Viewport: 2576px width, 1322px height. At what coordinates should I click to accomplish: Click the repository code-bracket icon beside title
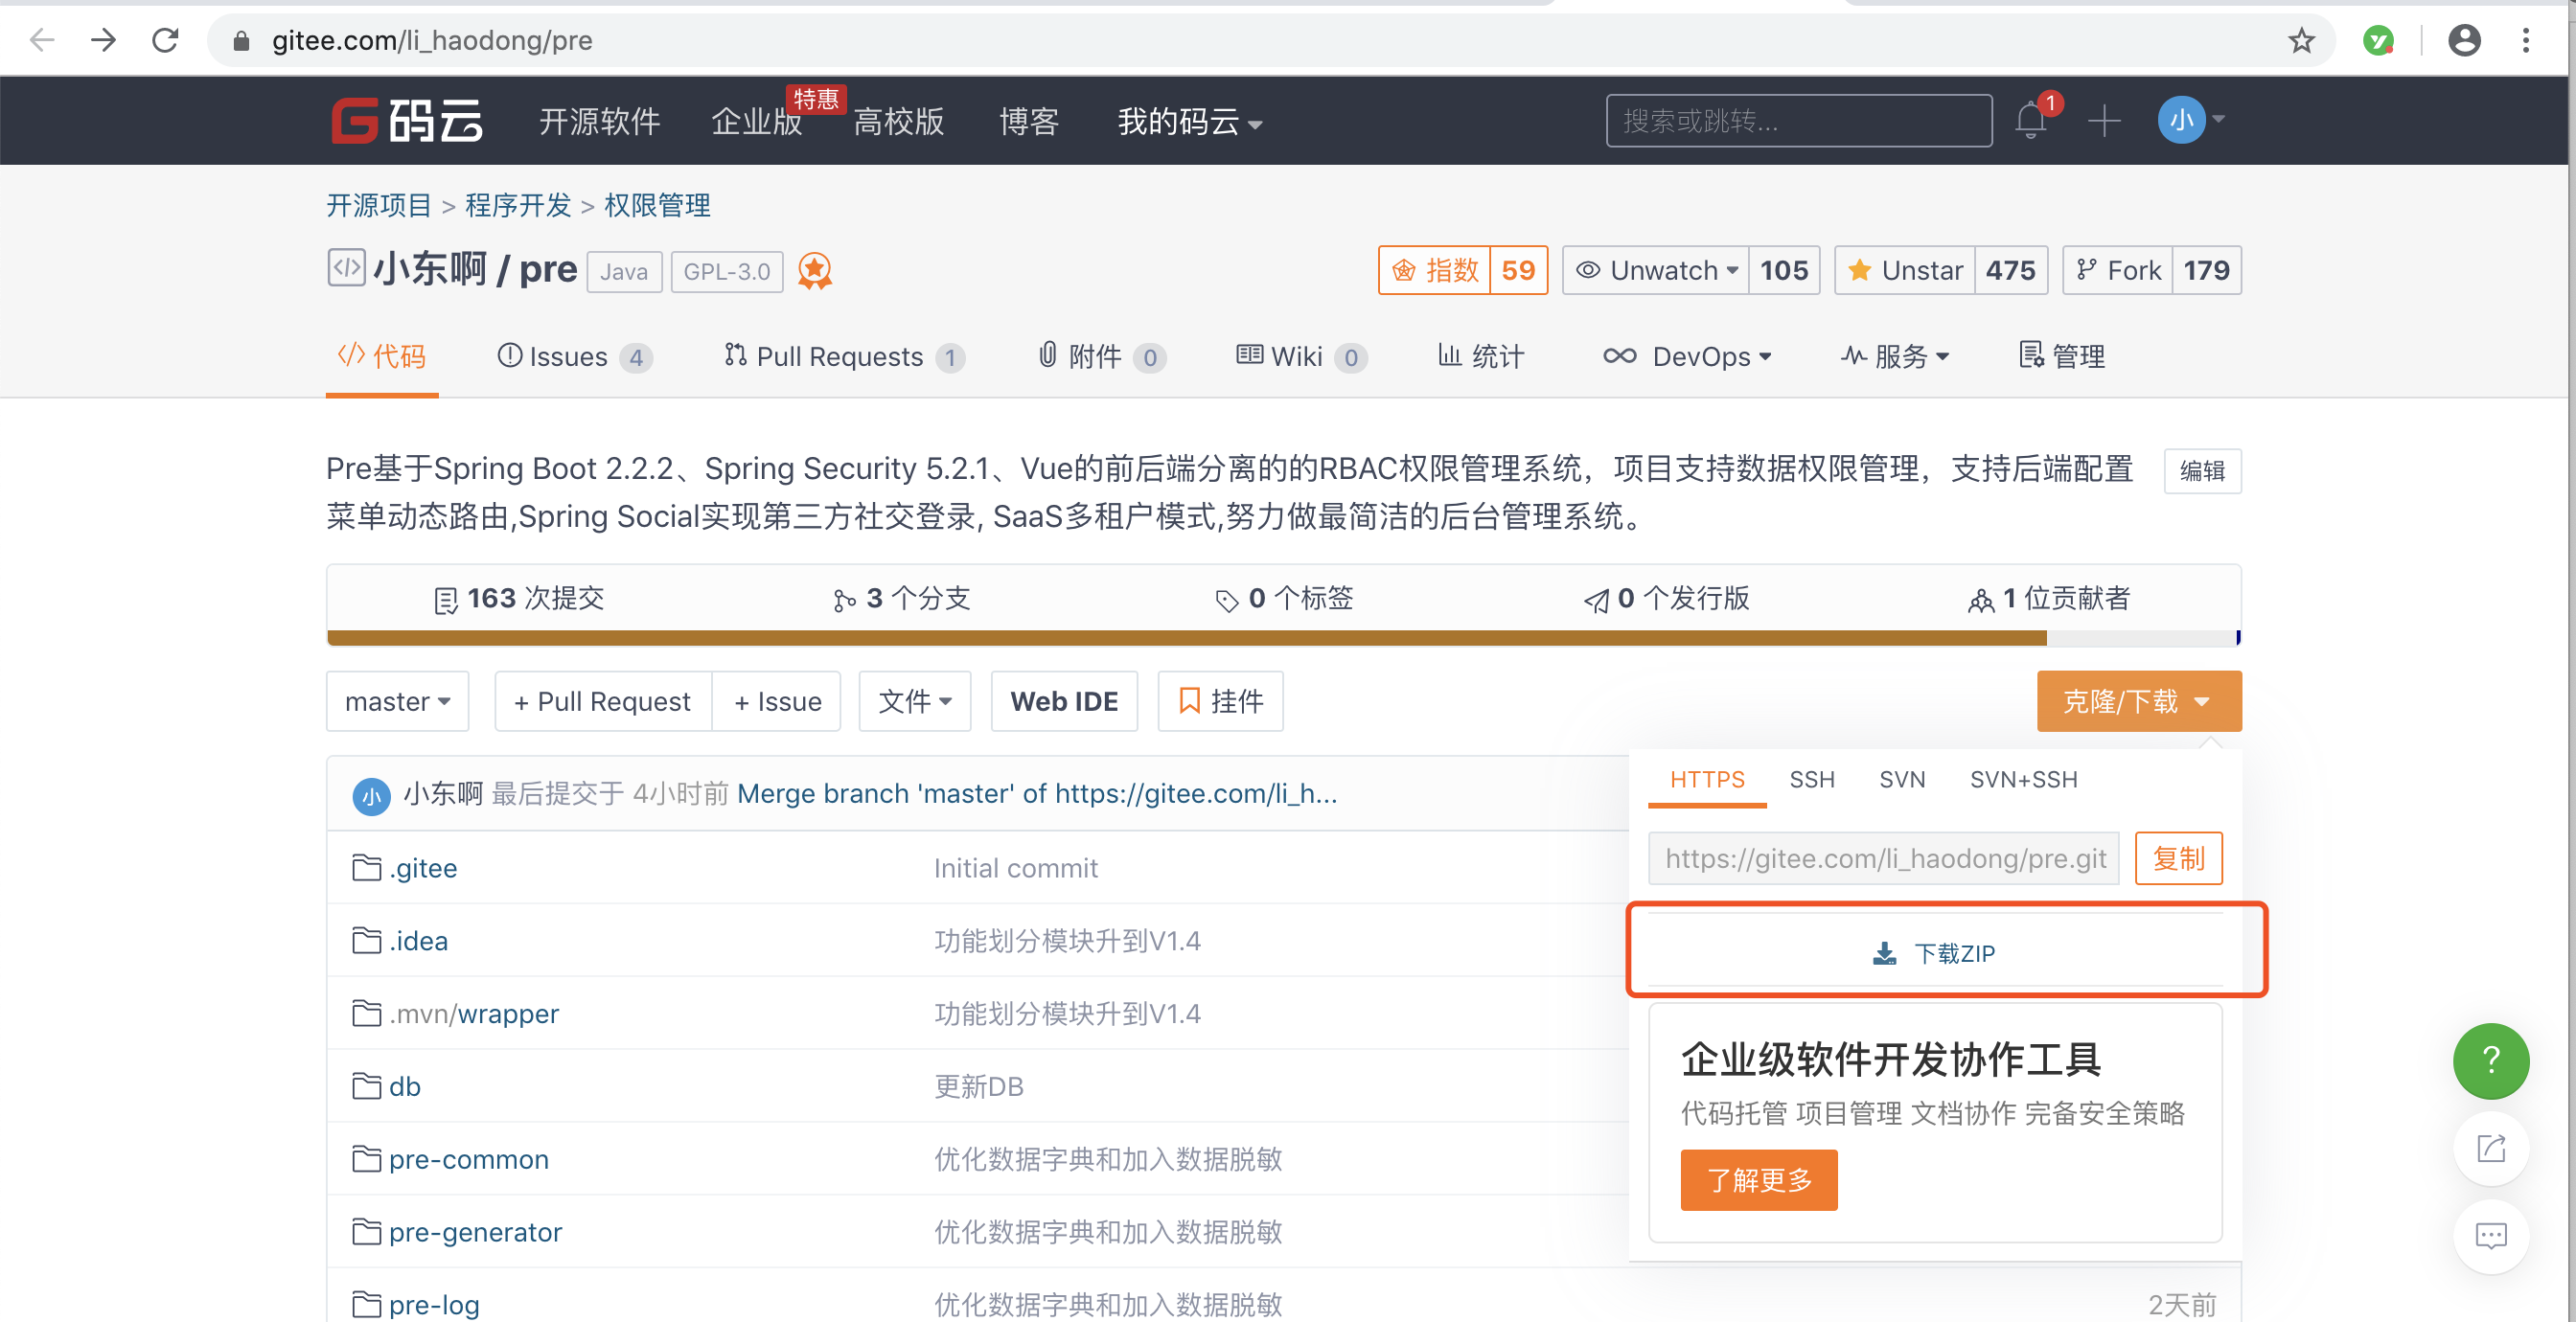click(346, 268)
